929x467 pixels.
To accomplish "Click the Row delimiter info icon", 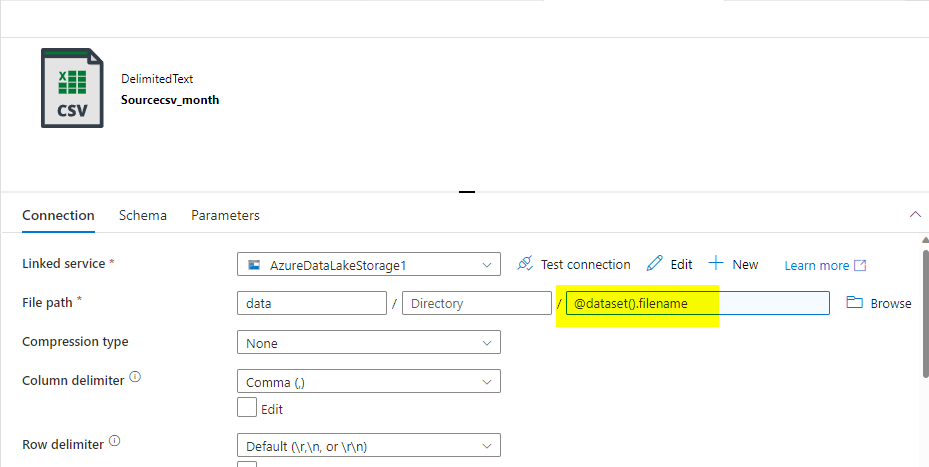I will (x=114, y=441).
